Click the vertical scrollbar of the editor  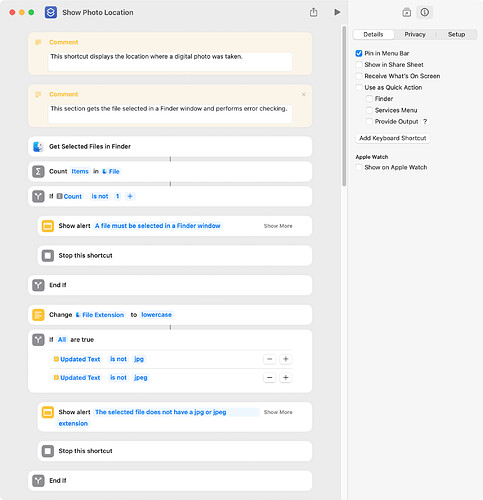click(x=344, y=106)
